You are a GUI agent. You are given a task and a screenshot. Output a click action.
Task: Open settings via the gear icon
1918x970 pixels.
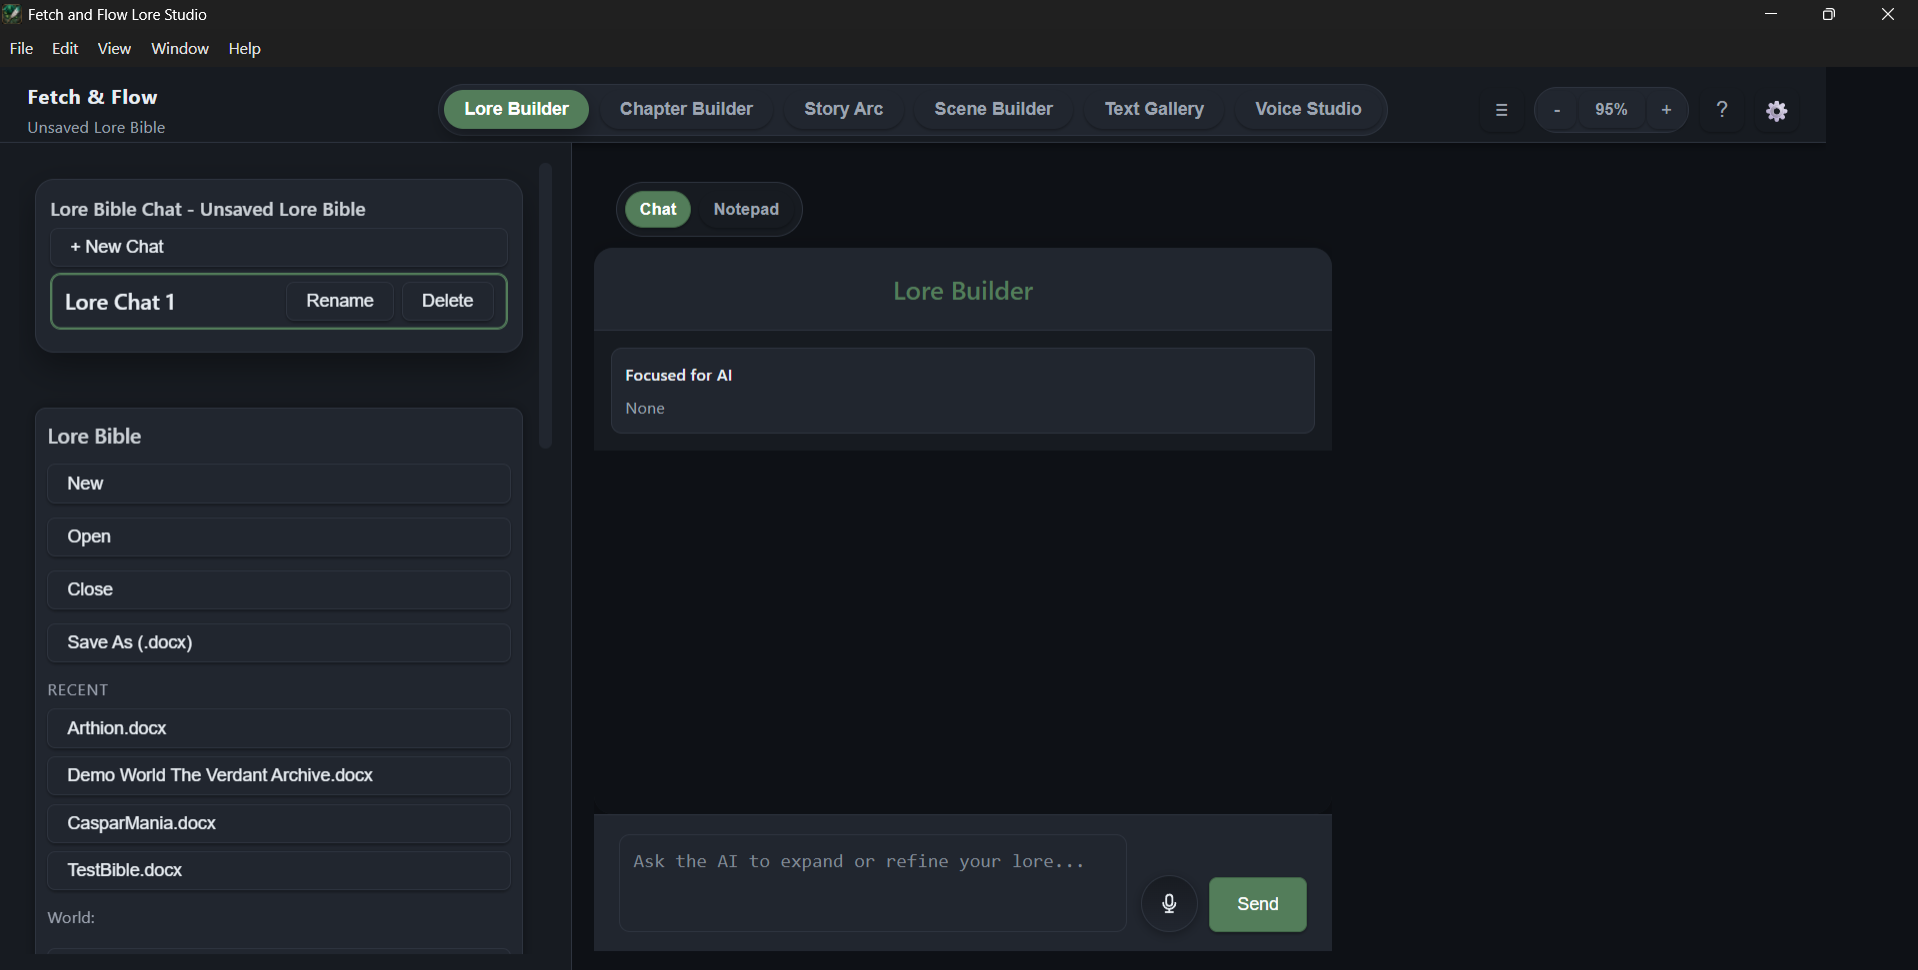1777,111
